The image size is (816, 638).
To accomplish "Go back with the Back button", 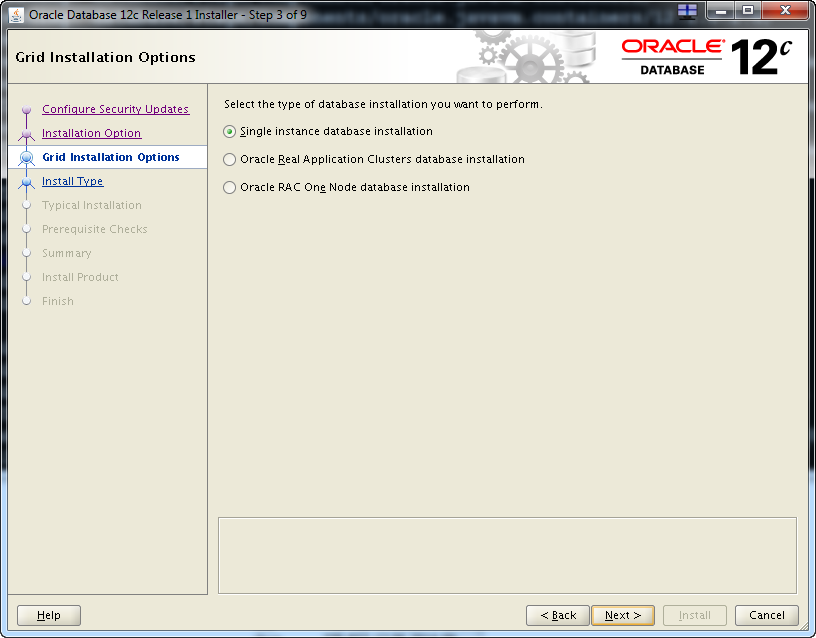I will (x=558, y=615).
